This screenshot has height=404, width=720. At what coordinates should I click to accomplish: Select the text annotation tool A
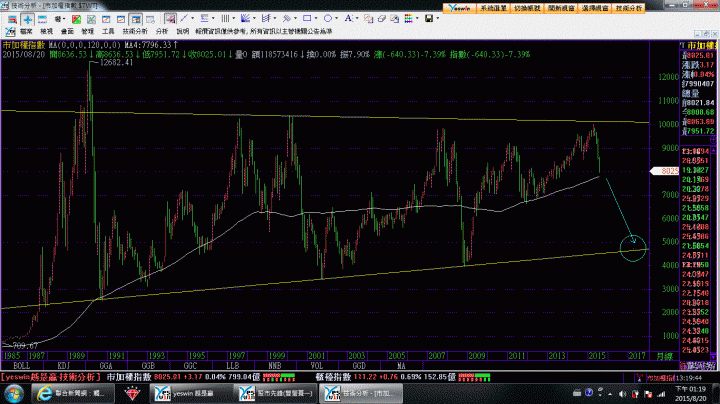(x=348, y=19)
